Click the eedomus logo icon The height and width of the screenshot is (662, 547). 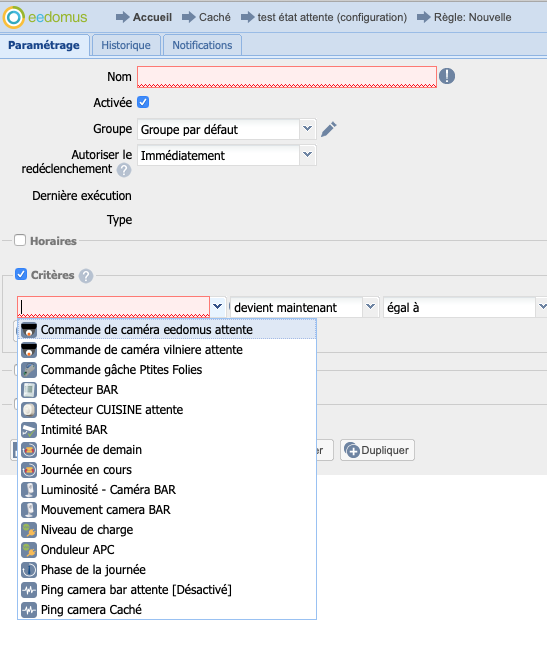pos(14,17)
